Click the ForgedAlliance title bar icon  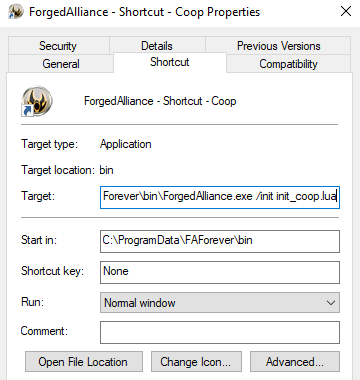(x=15, y=12)
